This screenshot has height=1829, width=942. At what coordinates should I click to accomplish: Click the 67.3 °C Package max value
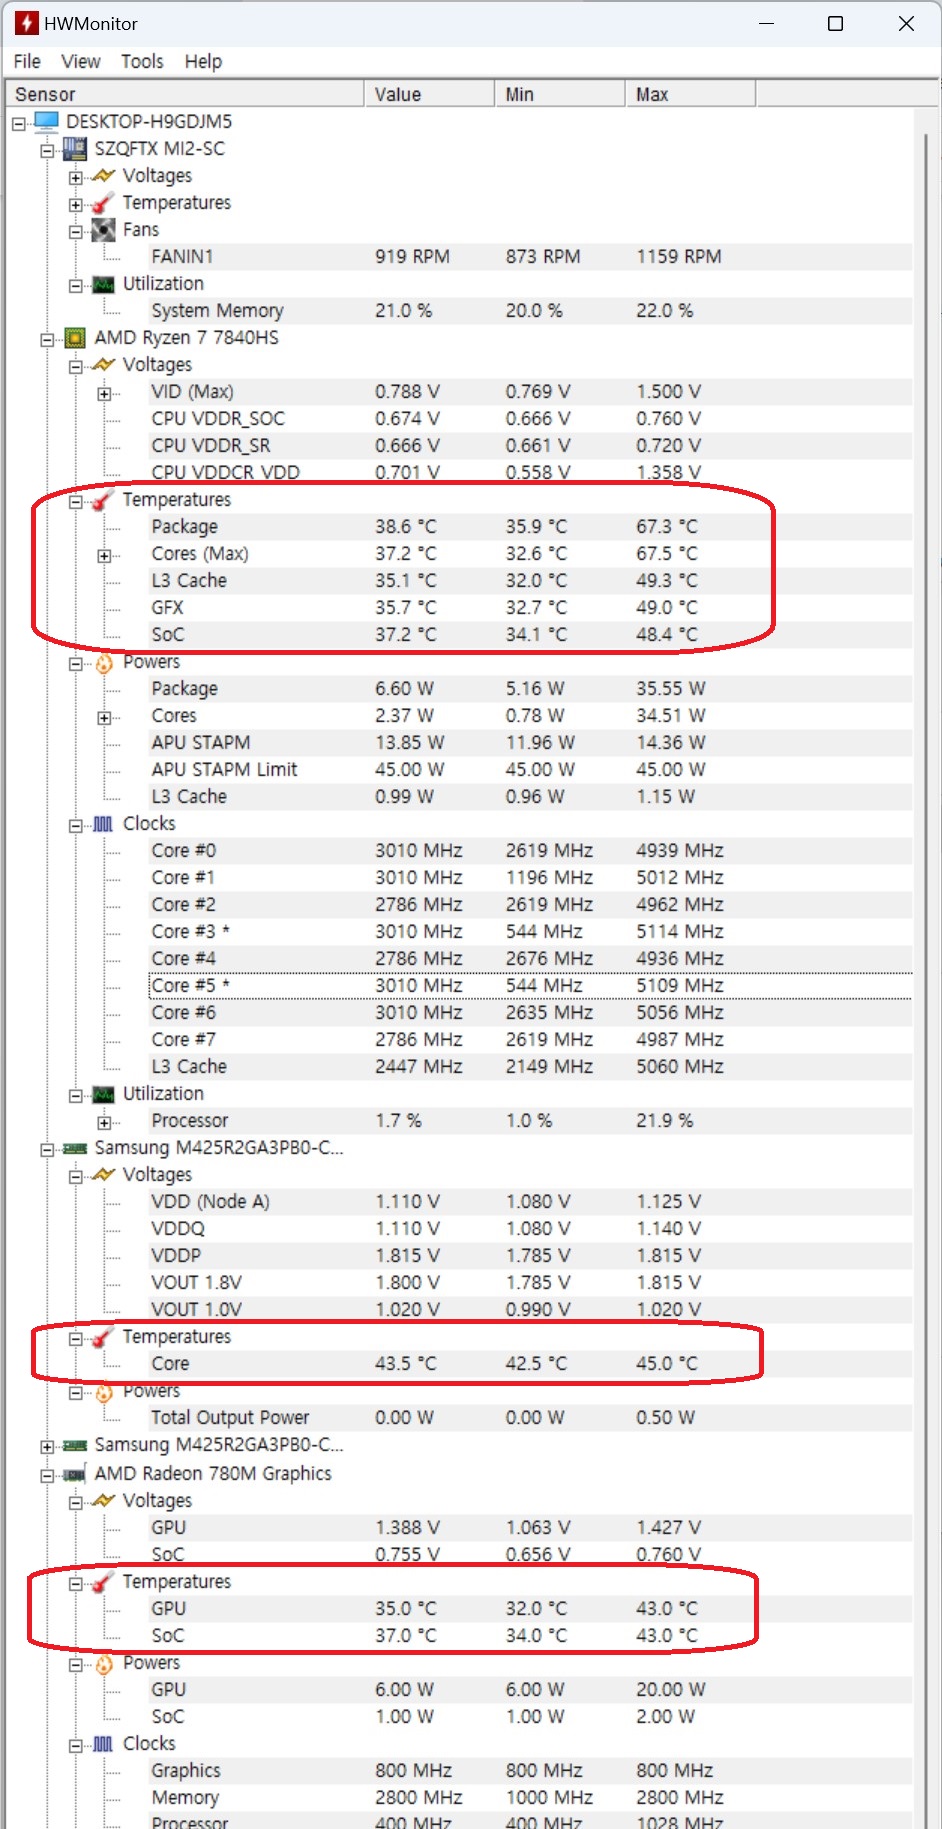(x=667, y=527)
